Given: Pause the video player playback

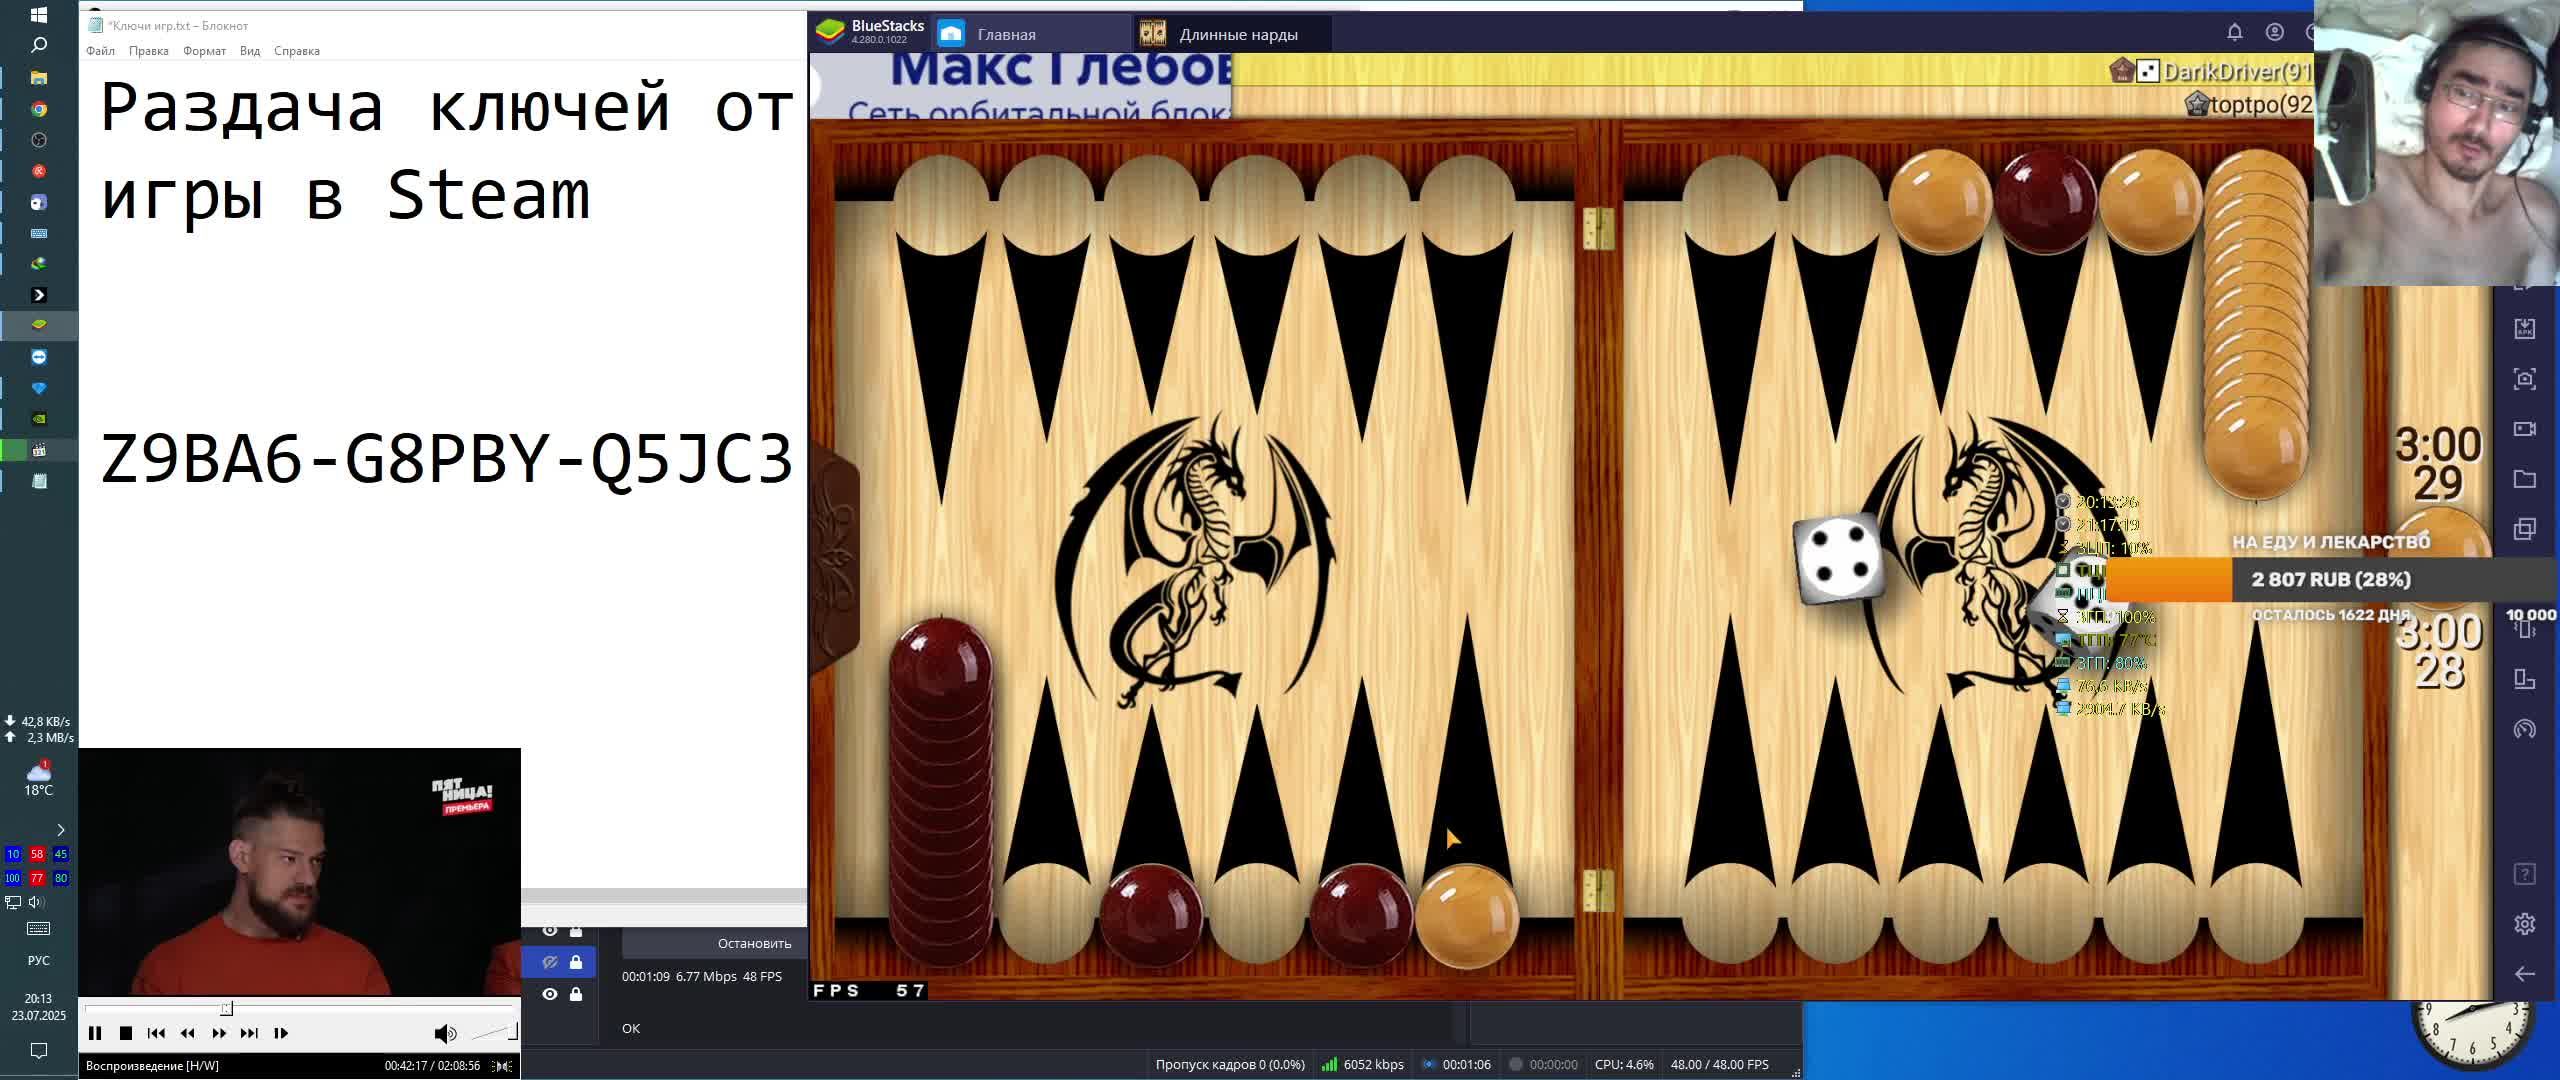Looking at the screenshot, I should pos(95,1033).
